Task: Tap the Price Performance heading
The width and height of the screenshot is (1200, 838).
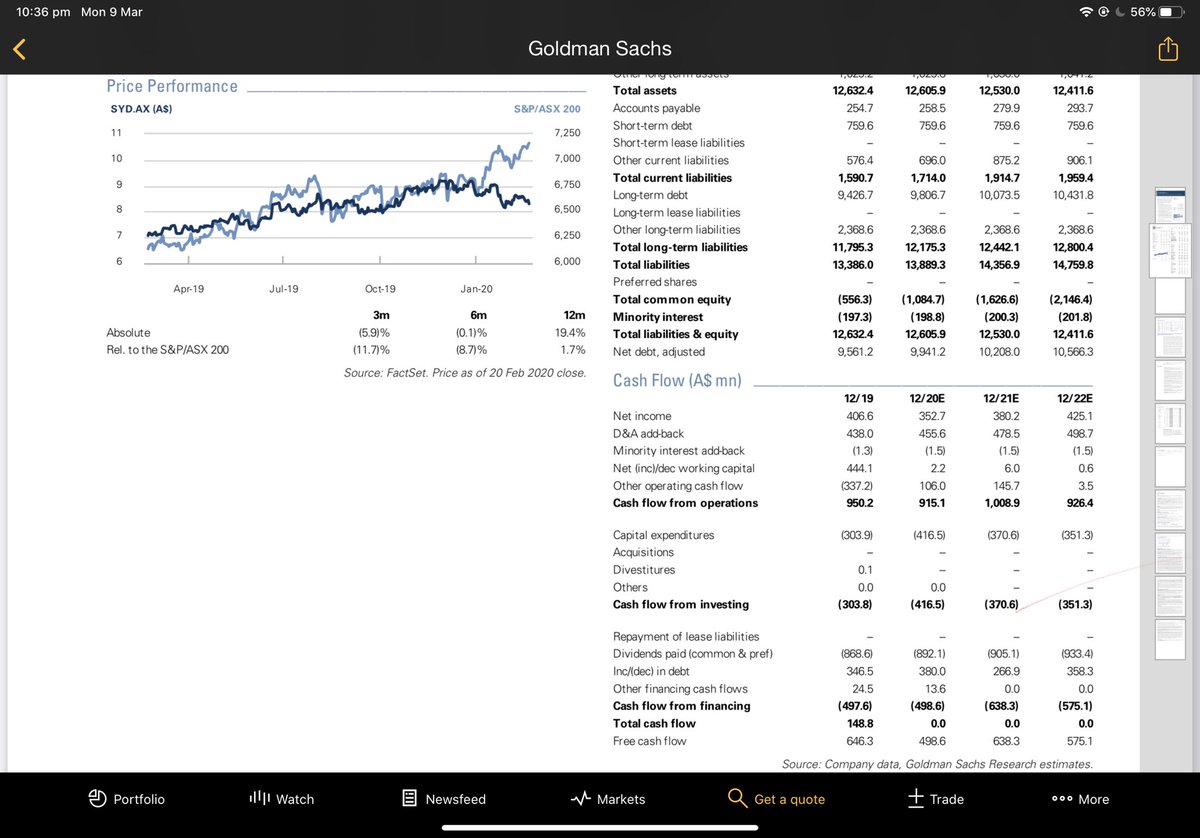Action: pos(172,86)
